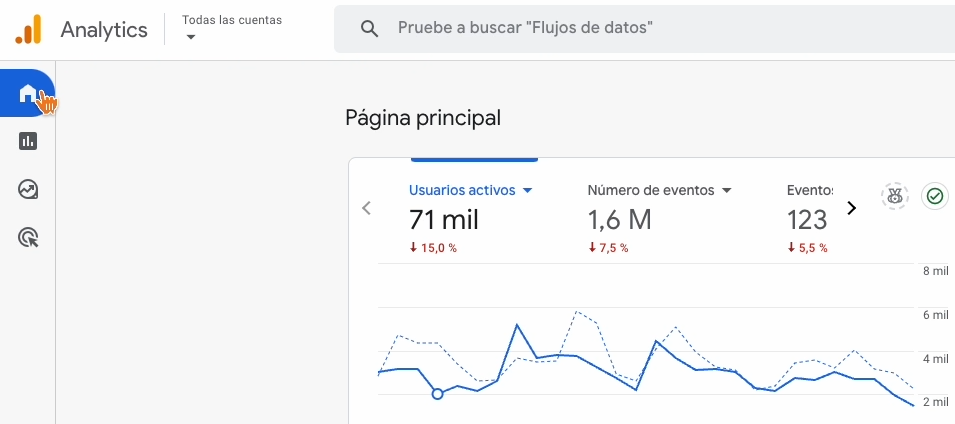Image resolution: width=955 pixels, height=424 pixels.
Task: Click the Analytics product name text
Action: 104,30
